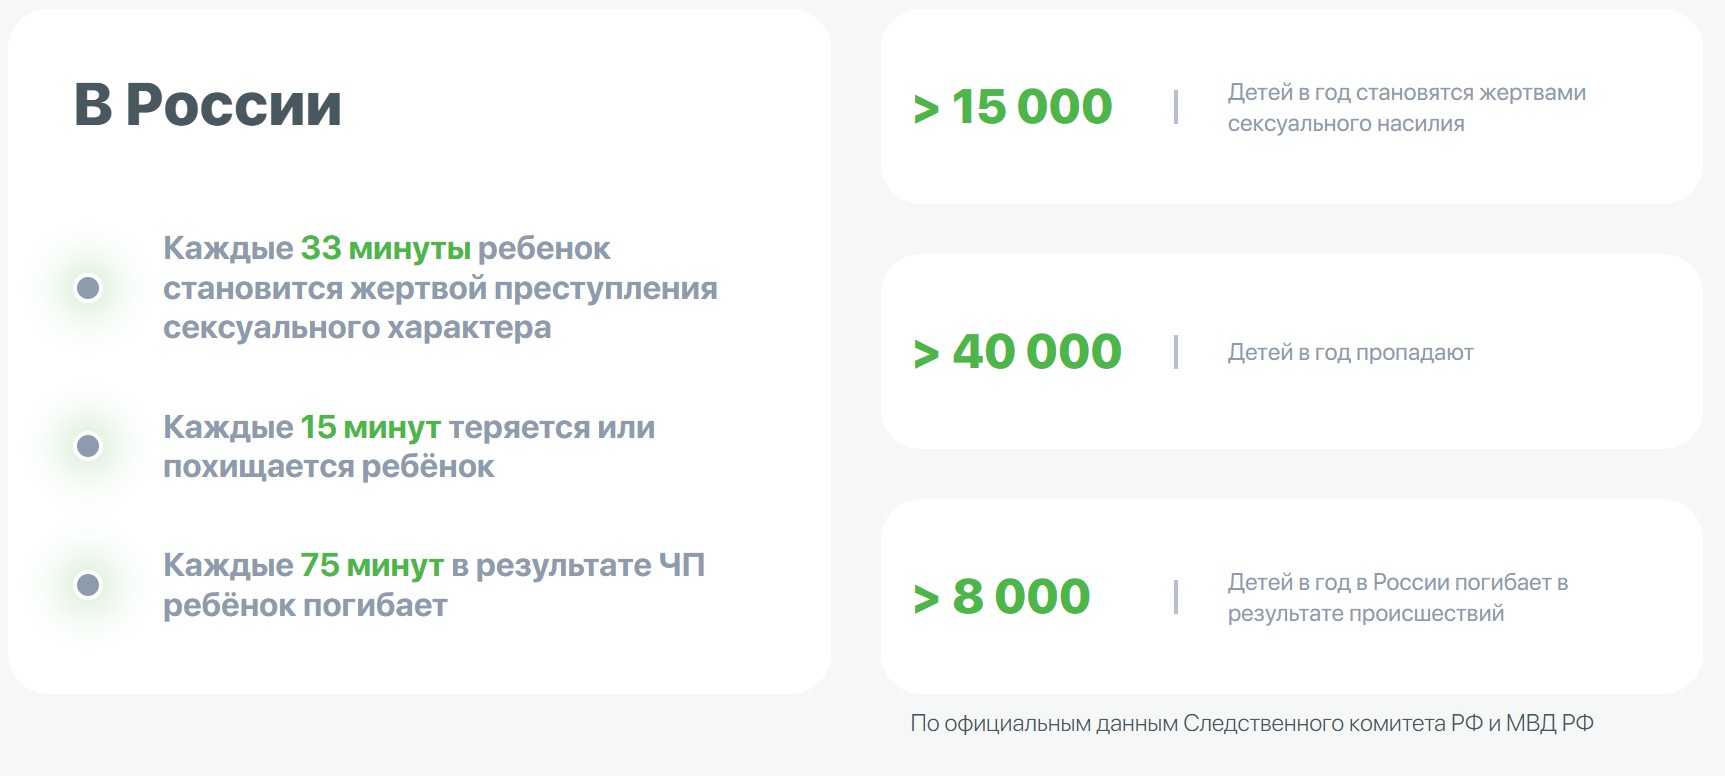
Task: Click caption 'погибает в результате происшествий'
Action: tap(1397, 598)
